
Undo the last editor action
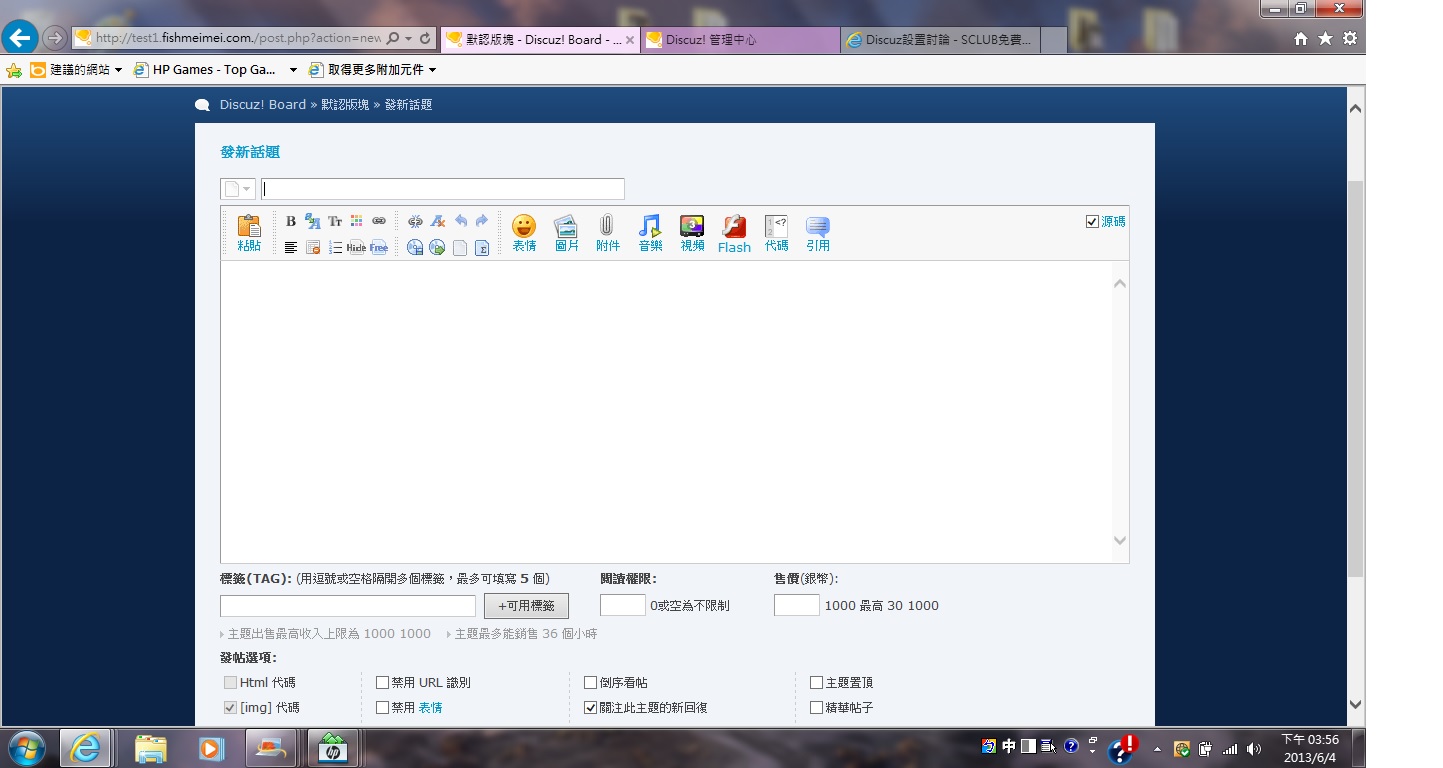460,221
